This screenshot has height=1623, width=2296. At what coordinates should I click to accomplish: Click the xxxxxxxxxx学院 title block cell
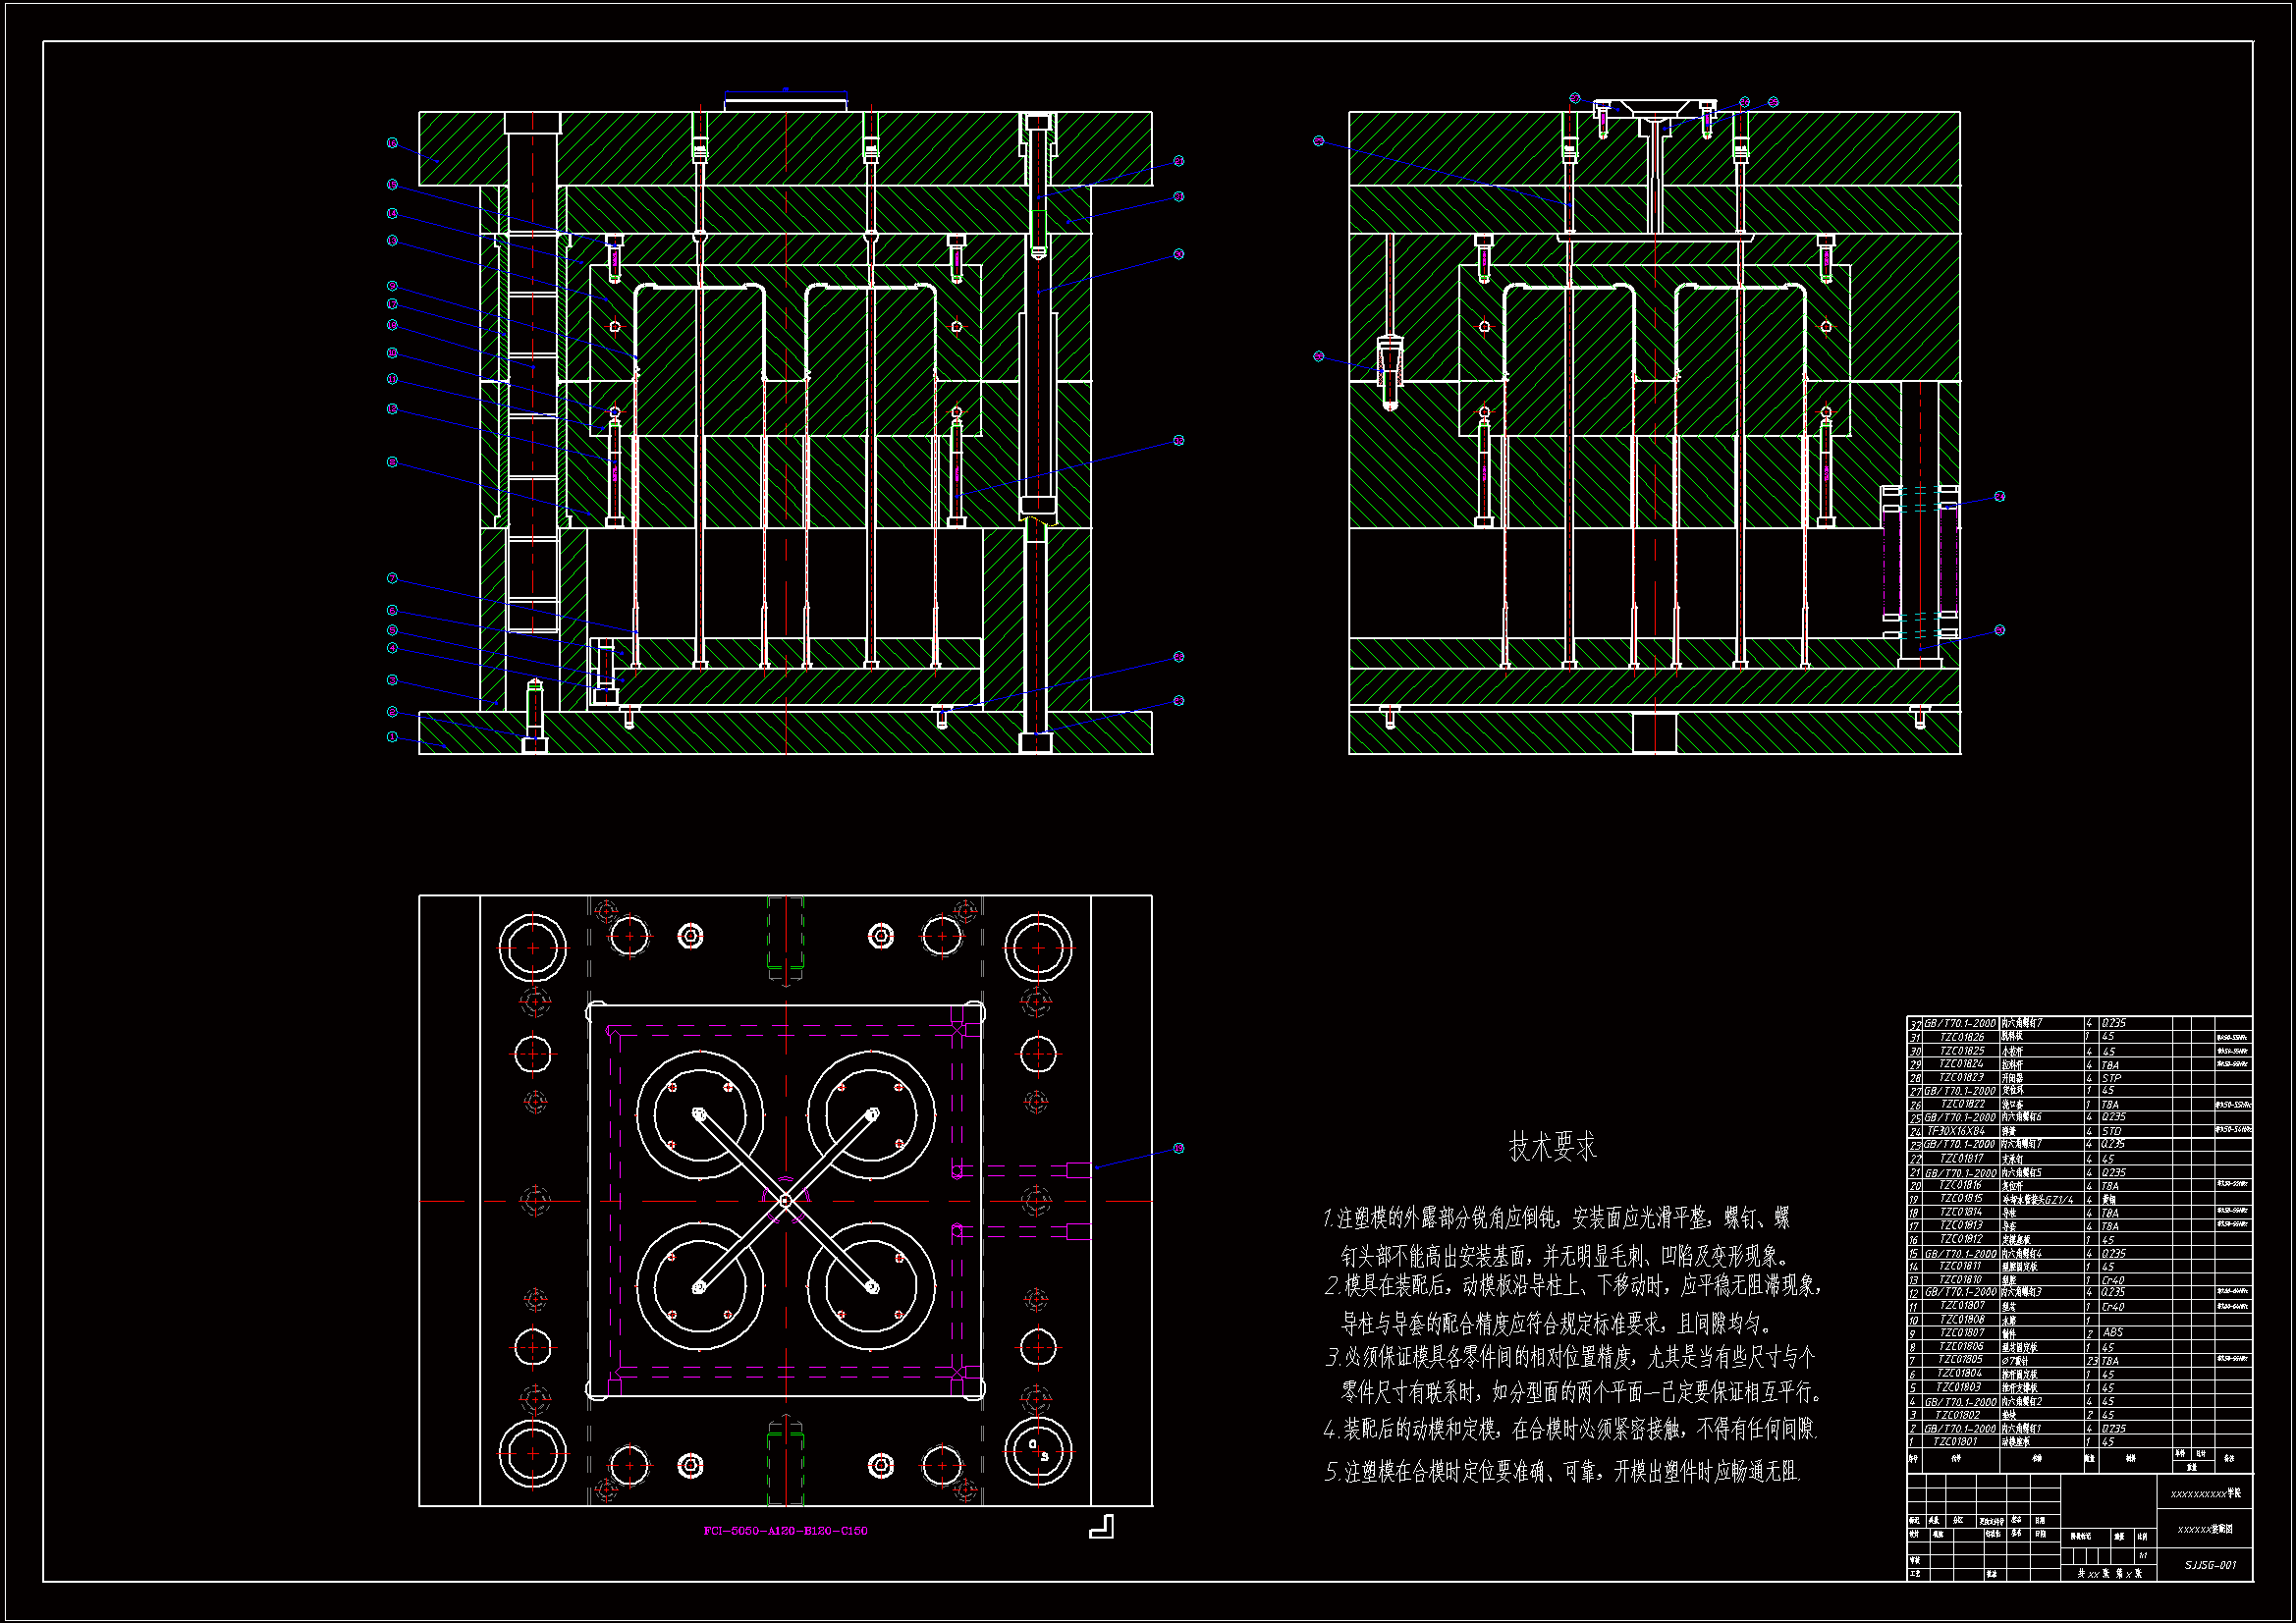(2205, 1493)
